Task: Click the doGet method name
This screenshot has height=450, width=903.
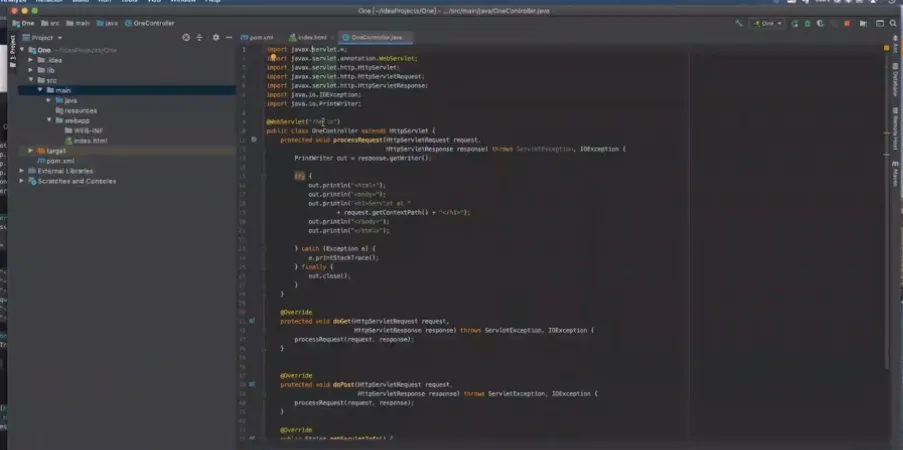Action: [x=342, y=322]
